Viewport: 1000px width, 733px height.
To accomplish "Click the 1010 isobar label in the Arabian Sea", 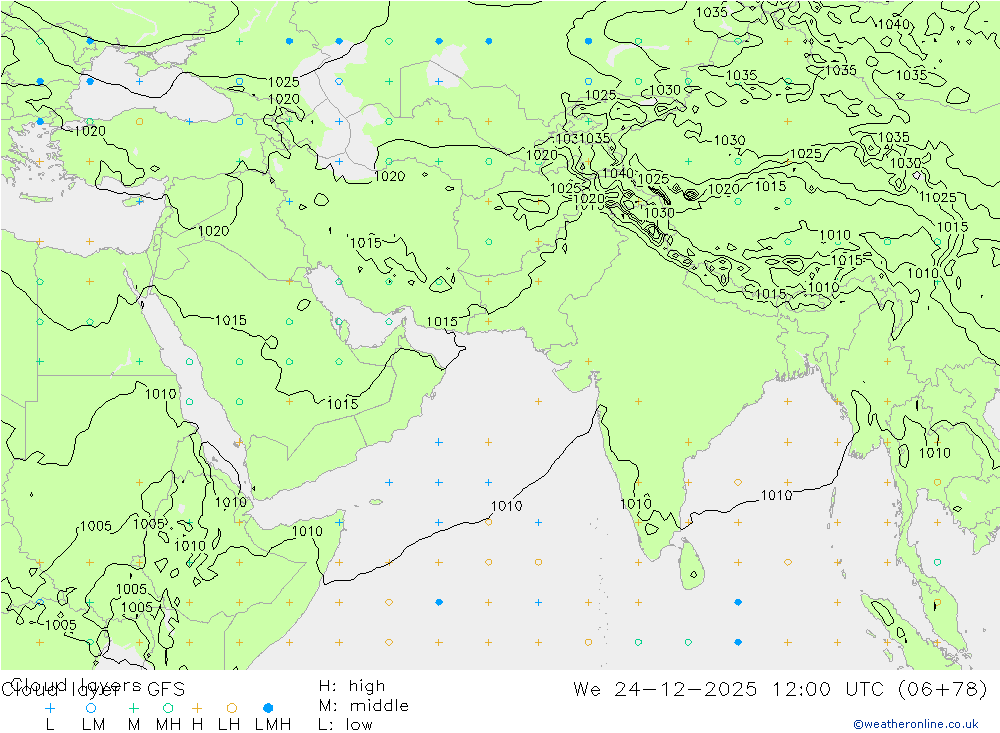I will tap(506, 506).
